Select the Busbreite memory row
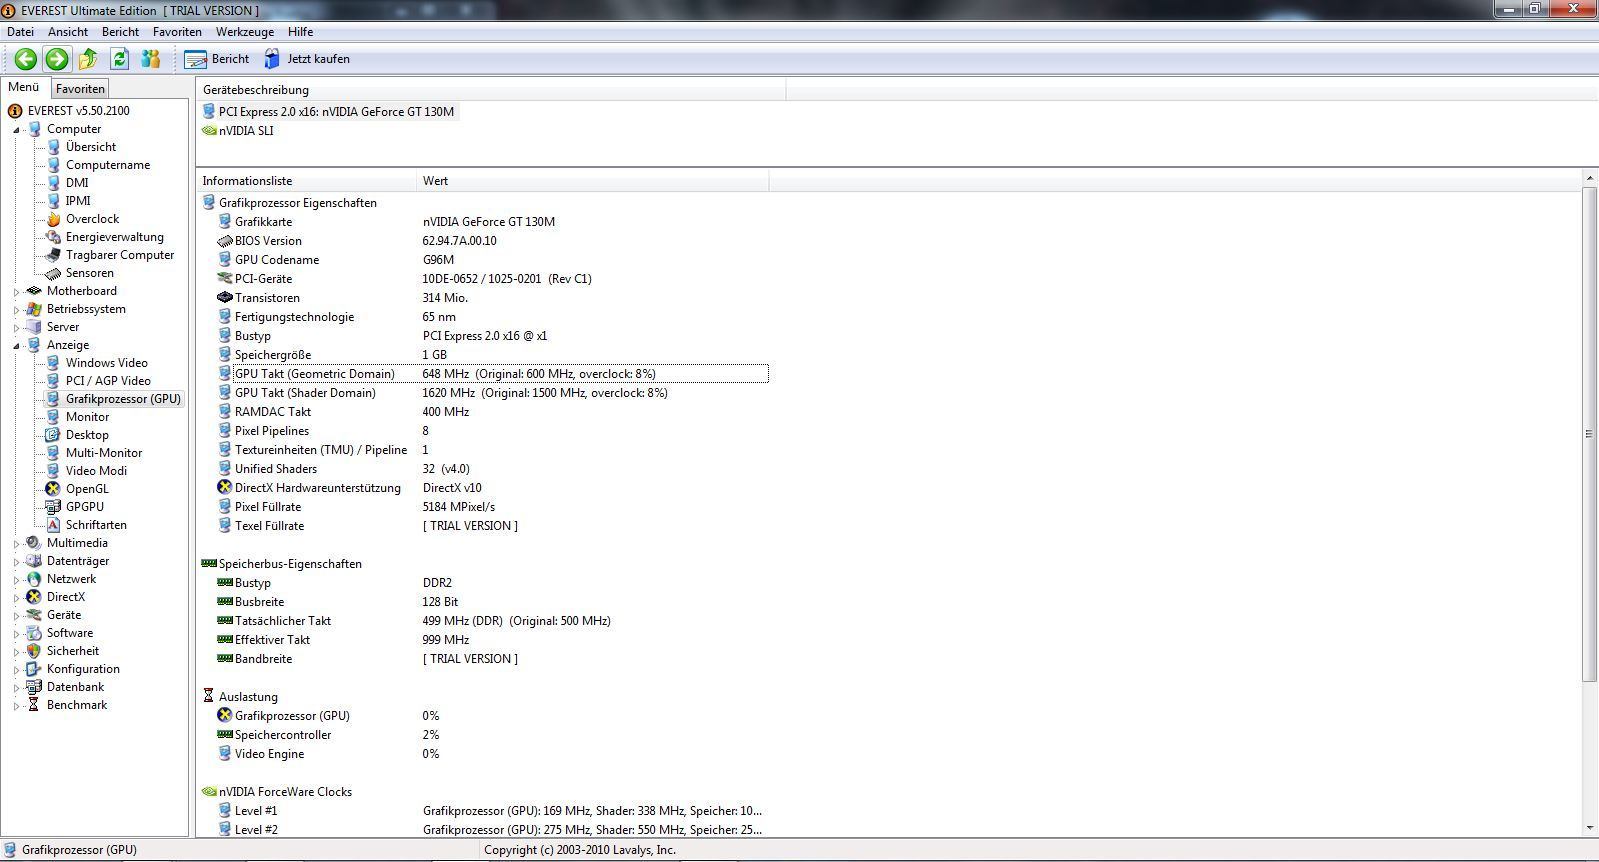 pos(484,602)
